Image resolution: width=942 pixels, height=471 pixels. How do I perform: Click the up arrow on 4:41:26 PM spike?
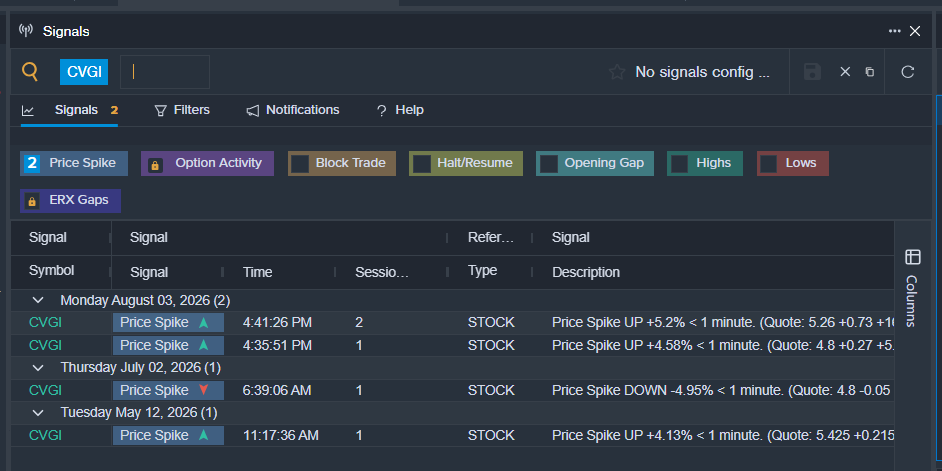pyautogui.click(x=204, y=323)
